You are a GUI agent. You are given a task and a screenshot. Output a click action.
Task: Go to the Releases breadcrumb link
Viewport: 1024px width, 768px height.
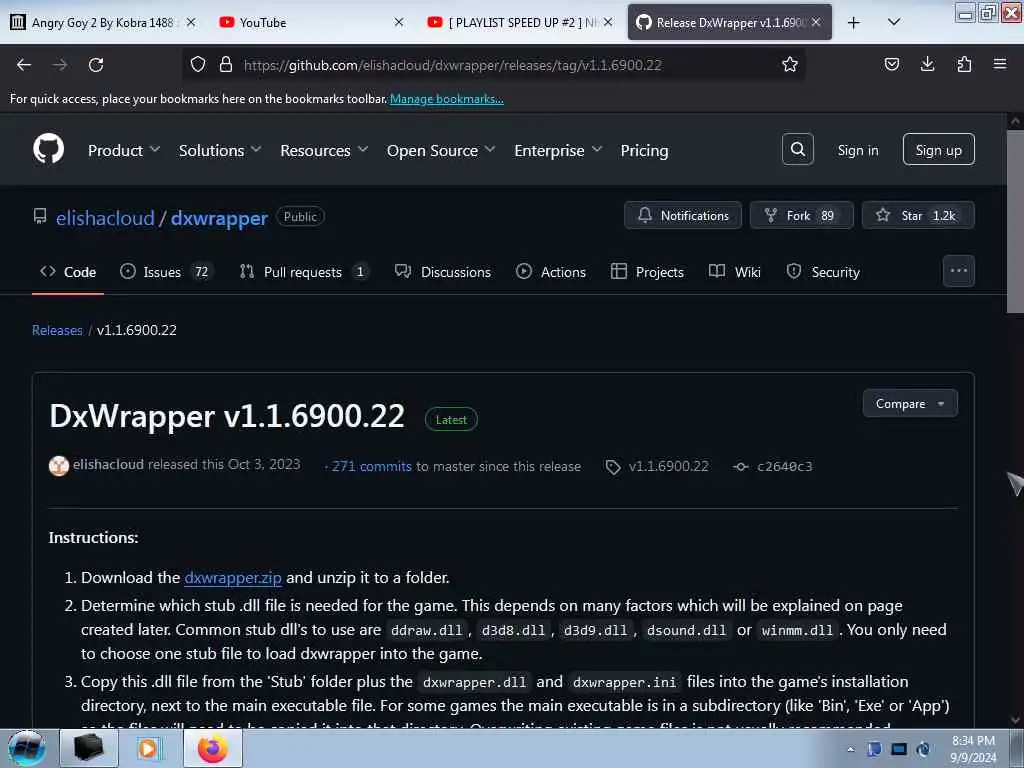pos(57,330)
